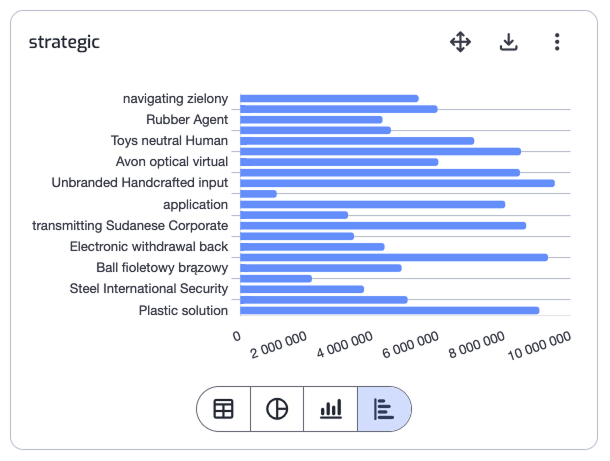Screen dimensions: 610x461
Task: Click the Toys neutral Human bar
Action: (x=357, y=141)
